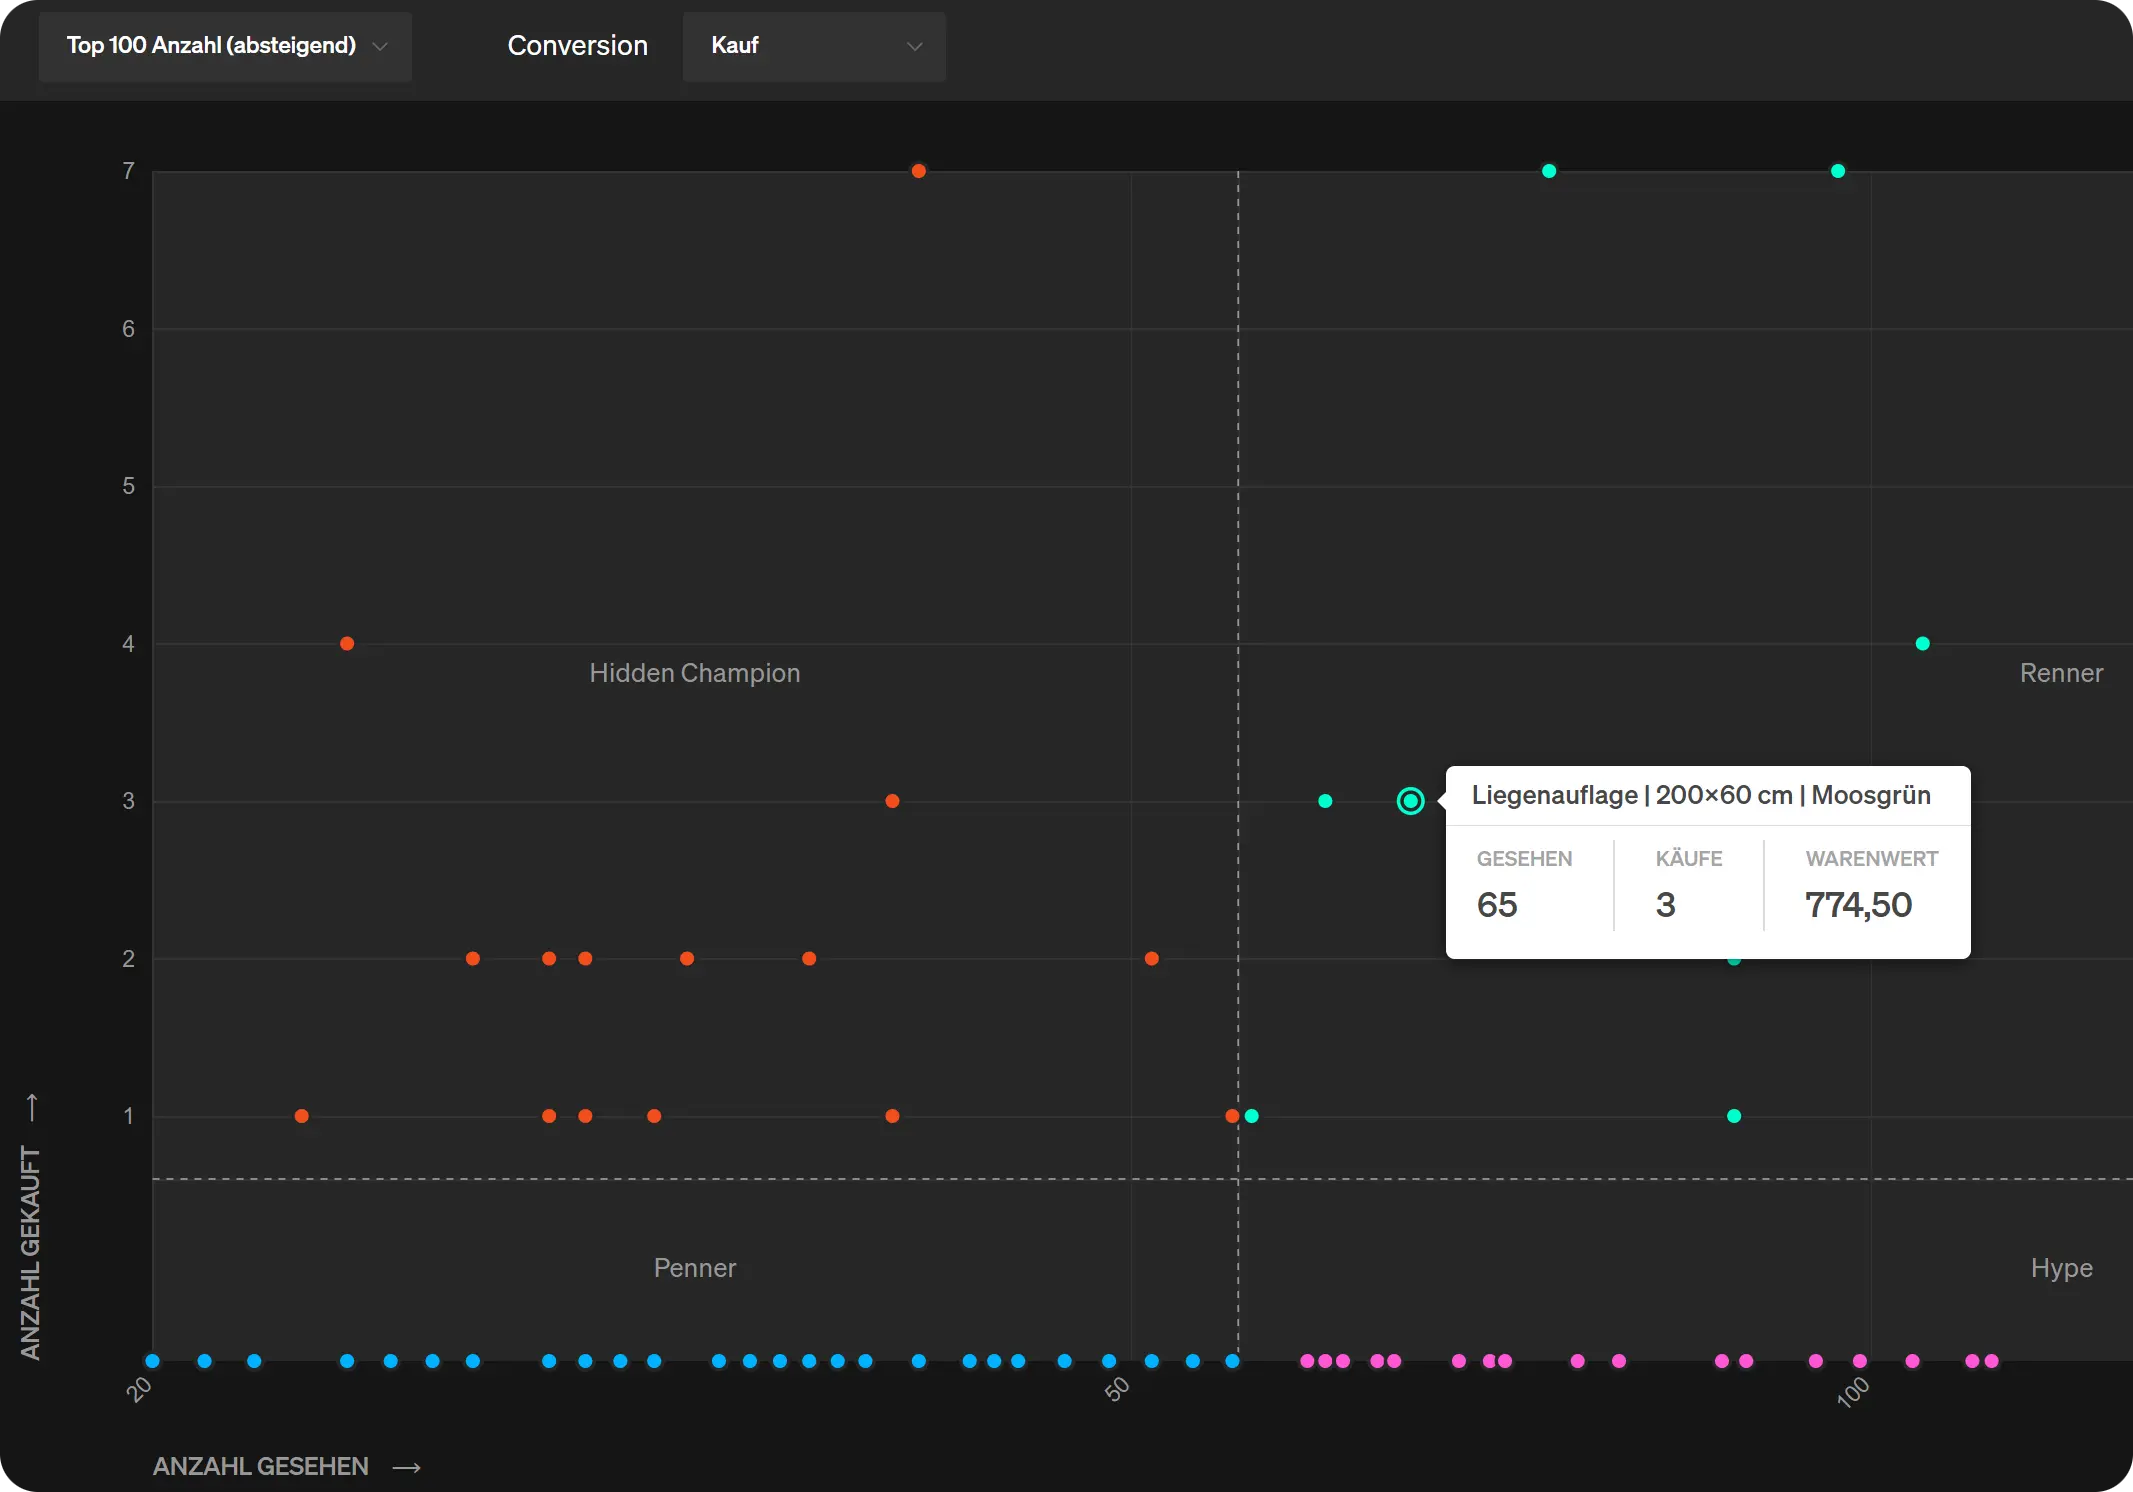Click the Penner quadrant label

pyautogui.click(x=694, y=1268)
